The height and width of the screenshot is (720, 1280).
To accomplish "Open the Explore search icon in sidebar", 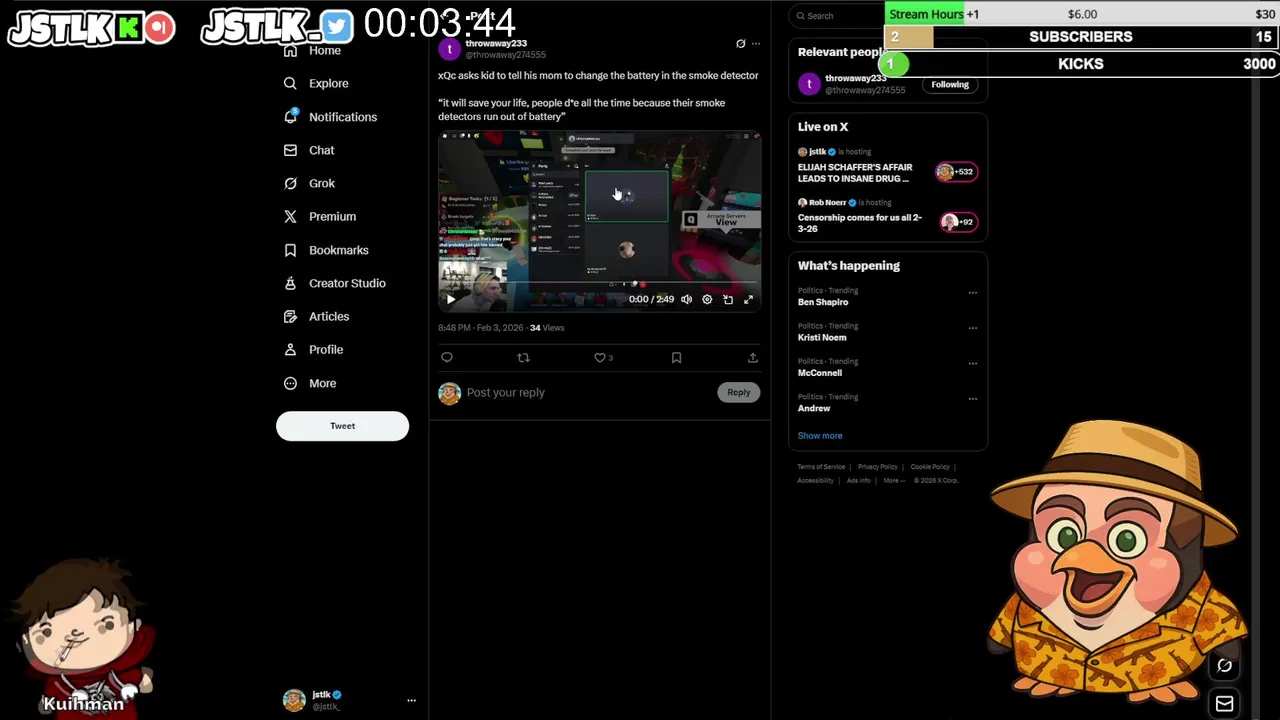I will pyautogui.click(x=290, y=84).
